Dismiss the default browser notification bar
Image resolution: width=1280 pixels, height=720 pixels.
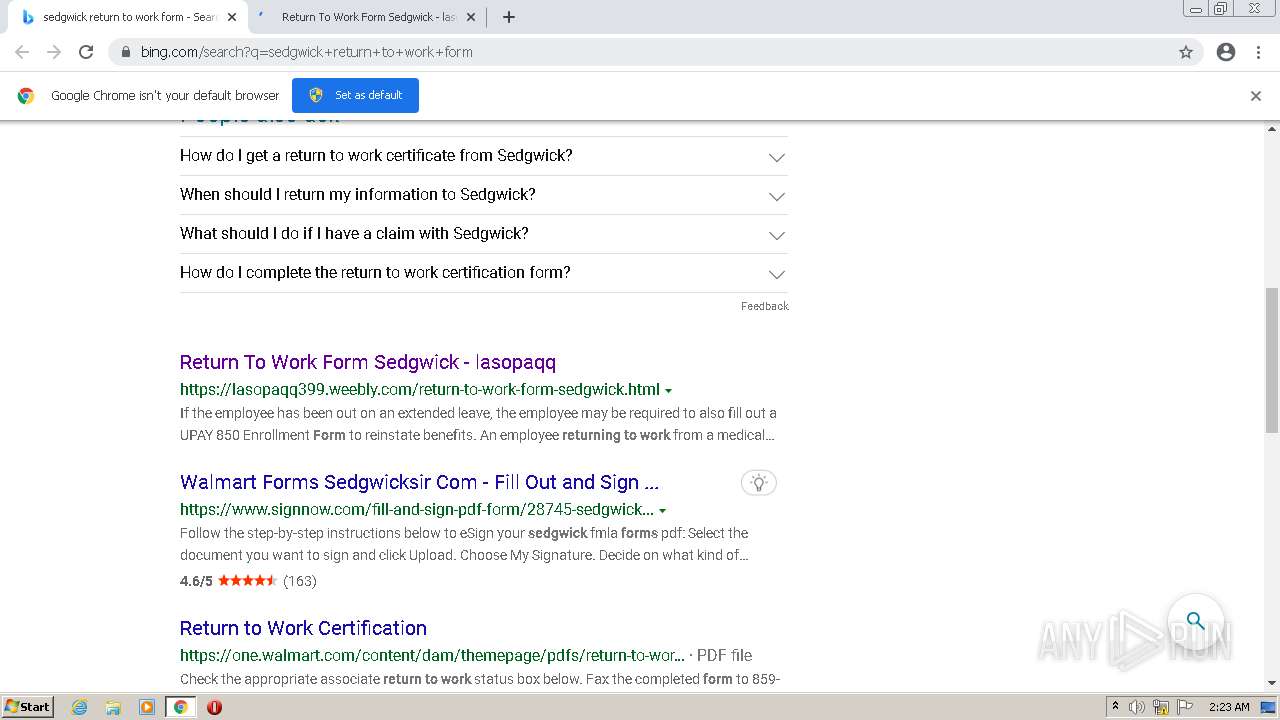(x=1256, y=96)
